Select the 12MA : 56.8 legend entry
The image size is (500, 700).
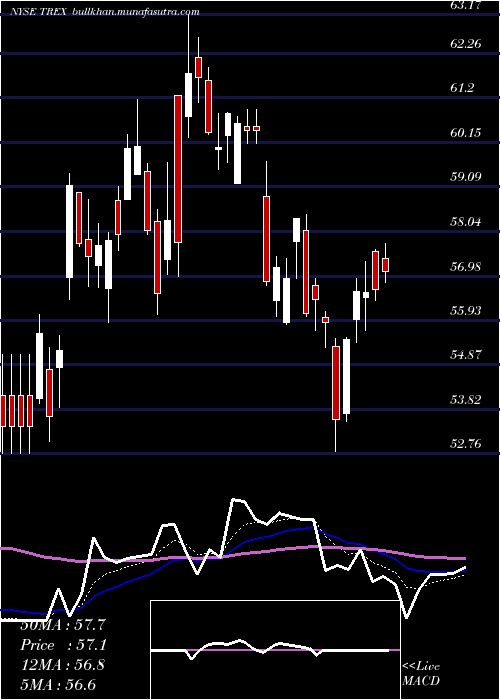(x=63, y=665)
